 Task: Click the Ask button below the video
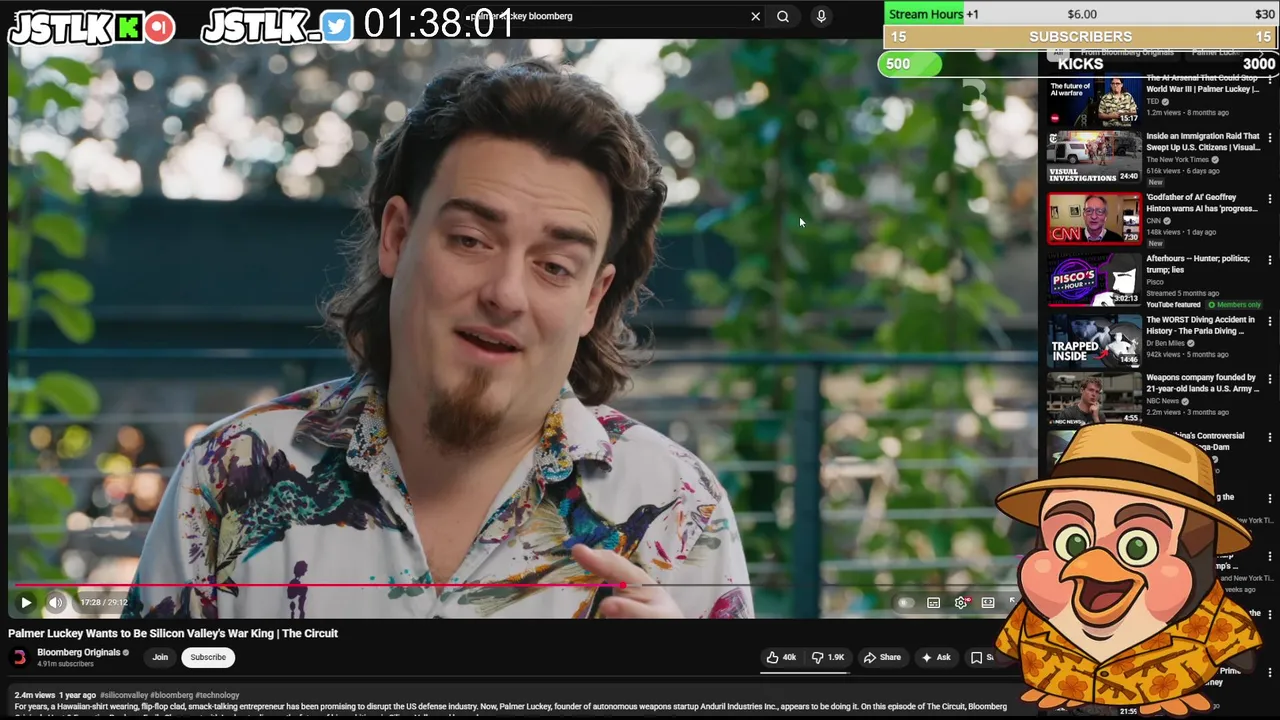[936, 657]
